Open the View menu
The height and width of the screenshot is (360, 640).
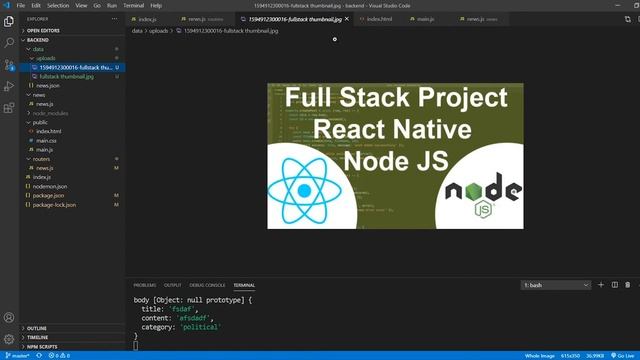pyautogui.click(x=81, y=5)
